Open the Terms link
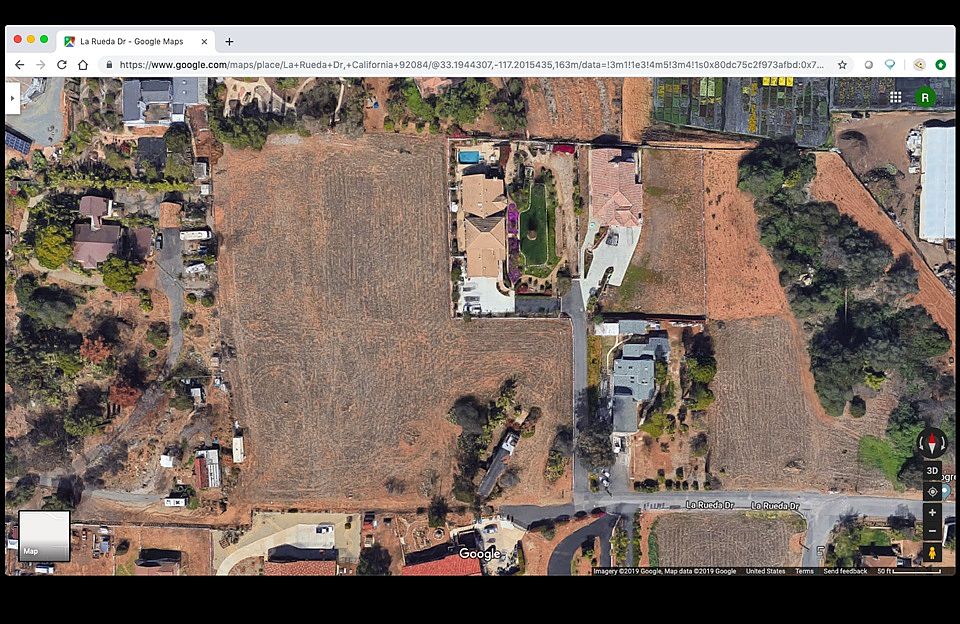 804,571
